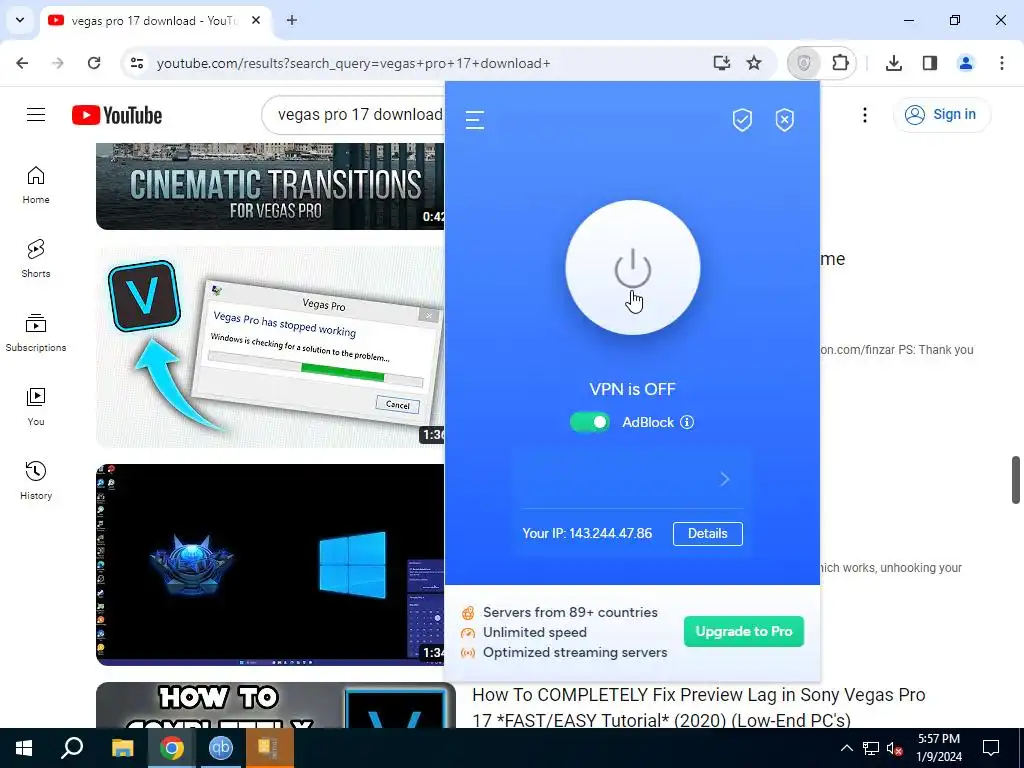Open the tab search dropdown arrow

[20, 20]
